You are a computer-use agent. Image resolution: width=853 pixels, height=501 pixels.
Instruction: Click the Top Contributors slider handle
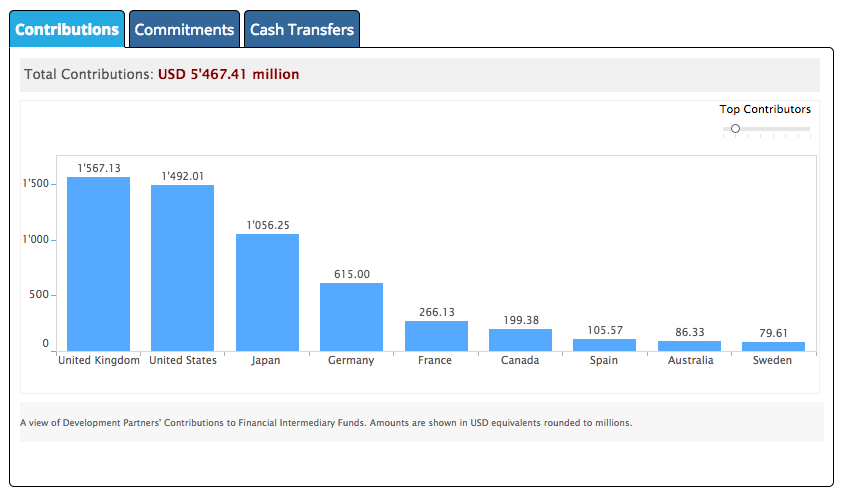pyautogui.click(x=735, y=128)
